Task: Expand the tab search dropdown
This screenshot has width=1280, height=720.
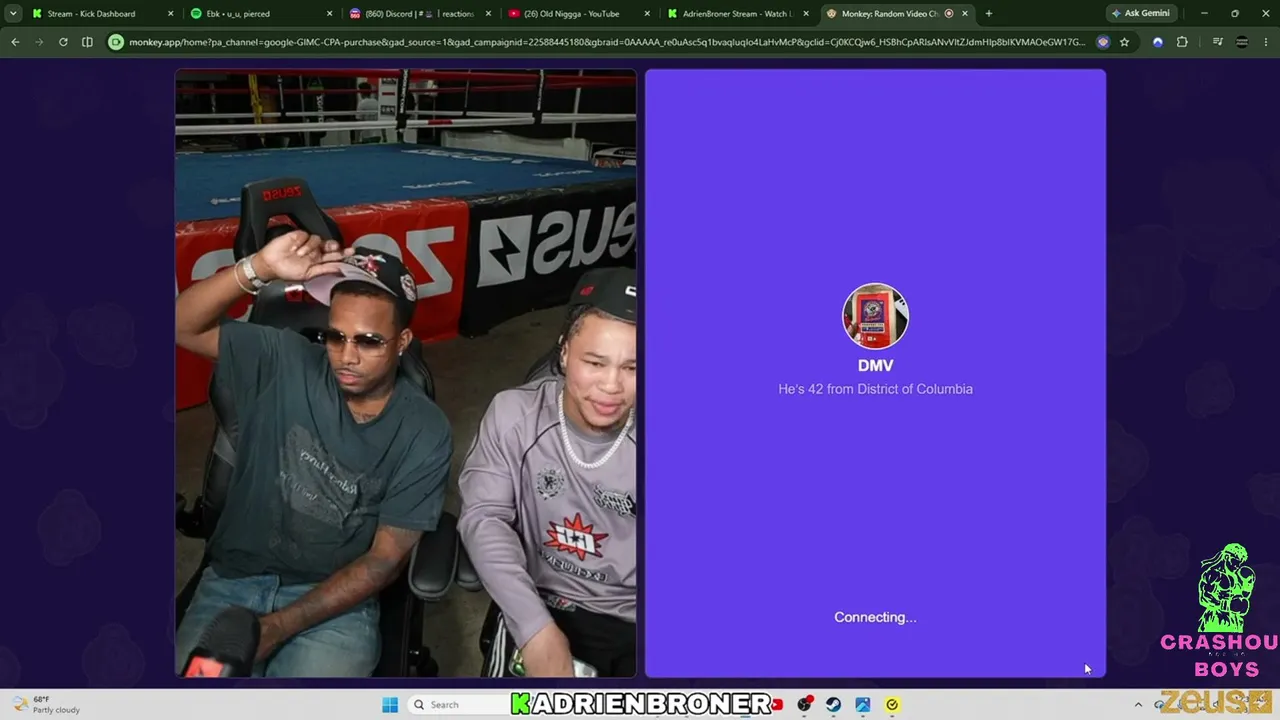Action: 13,14
